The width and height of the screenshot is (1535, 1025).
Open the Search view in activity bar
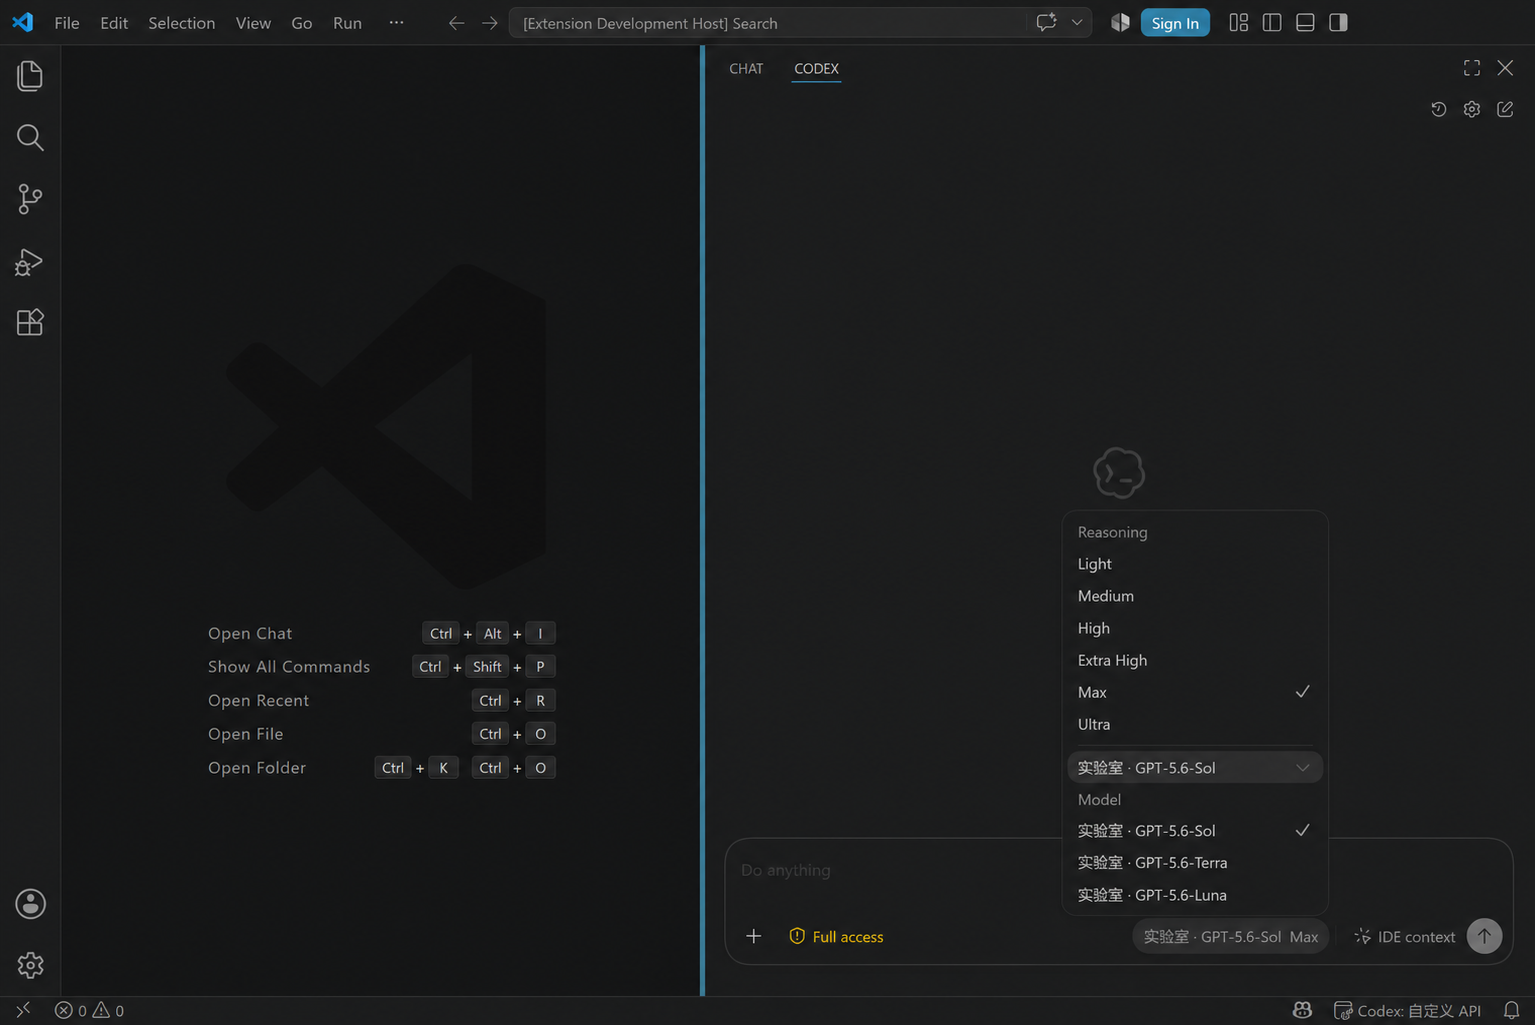click(x=30, y=137)
